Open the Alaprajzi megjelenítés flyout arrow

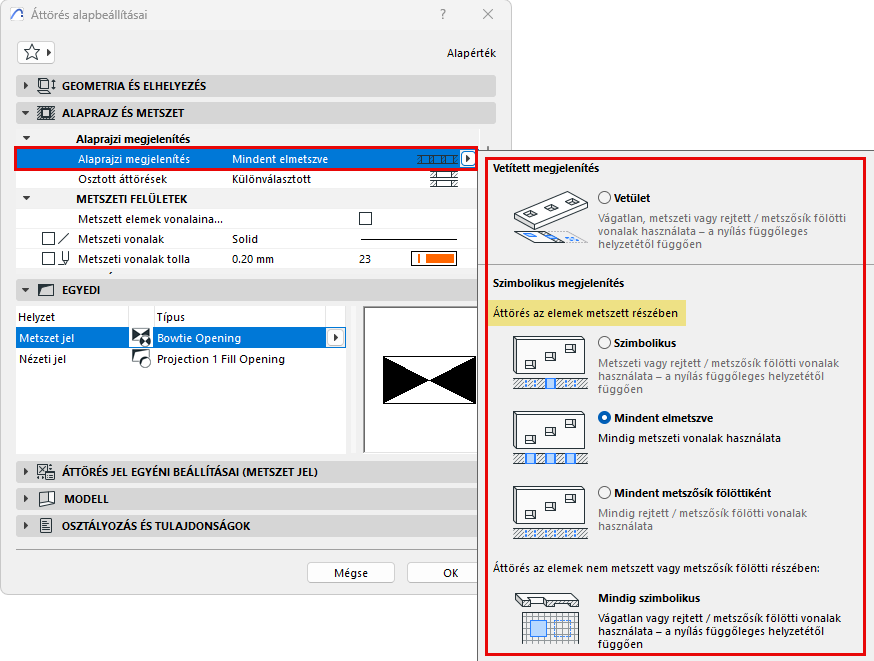468,159
